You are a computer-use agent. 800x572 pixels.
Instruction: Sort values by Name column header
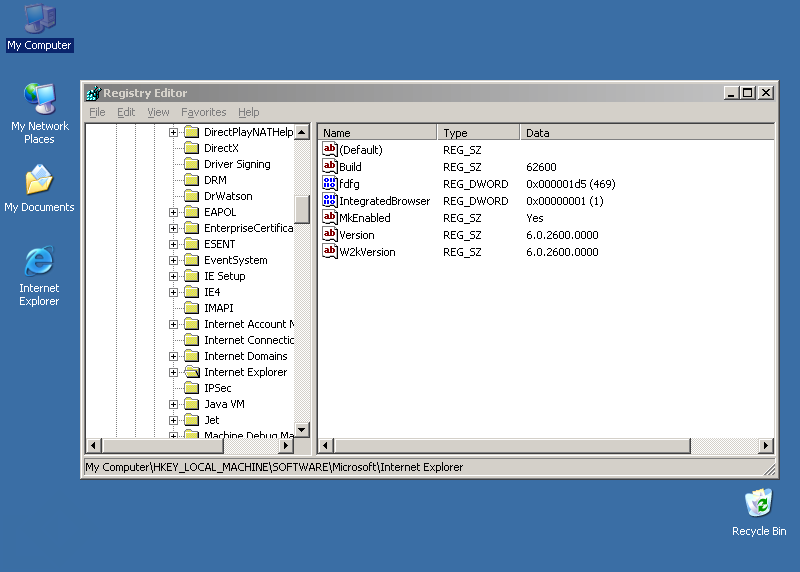tap(377, 133)
